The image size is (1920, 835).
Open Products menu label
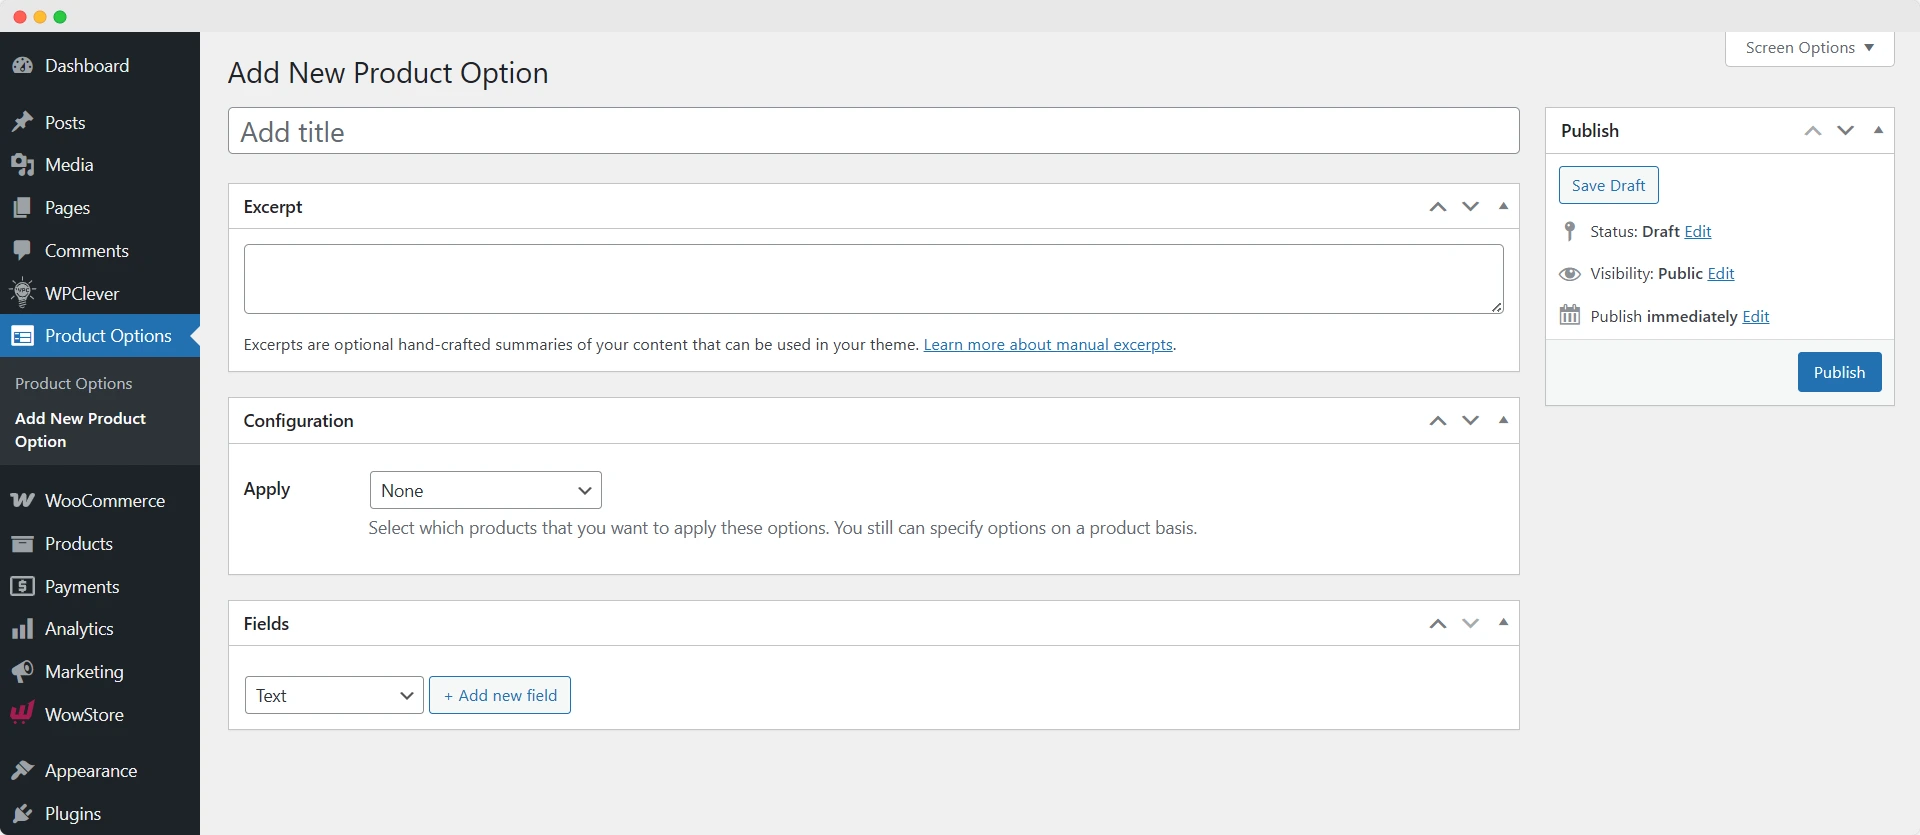79,544
